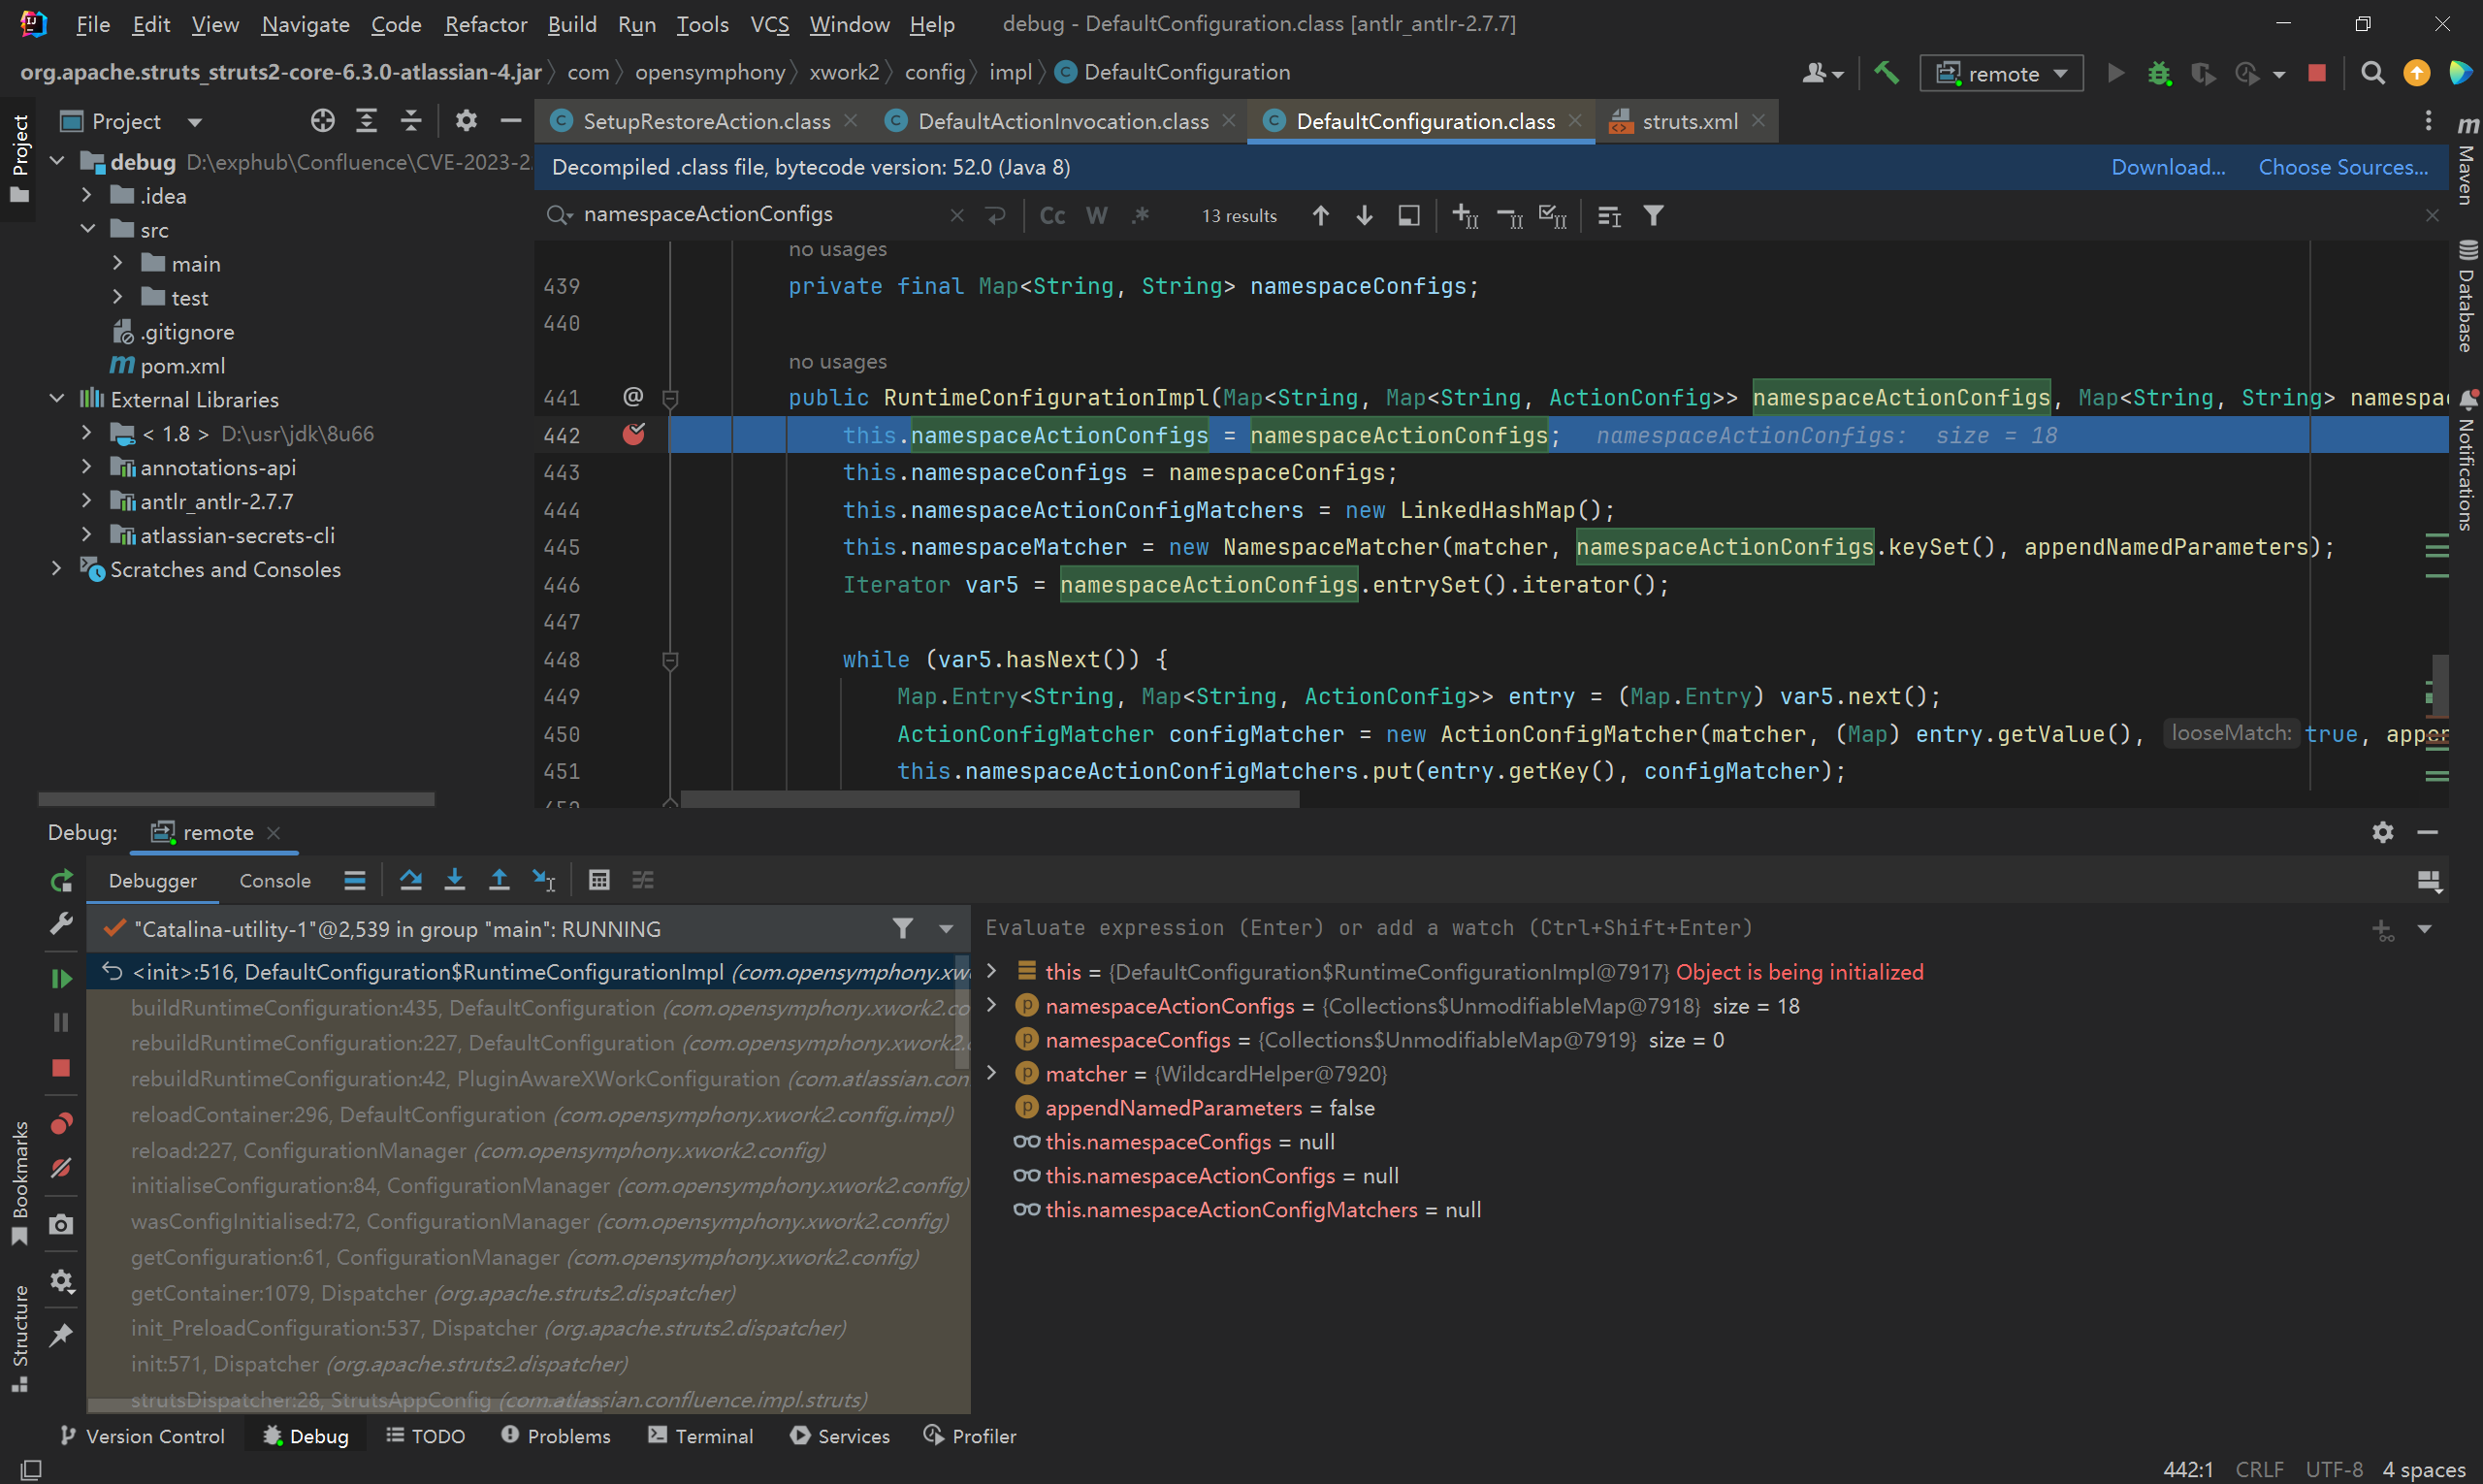2483x1484 pixels.
Task: Toggle the breakpoint on line 442
Action: coord(634,435)
